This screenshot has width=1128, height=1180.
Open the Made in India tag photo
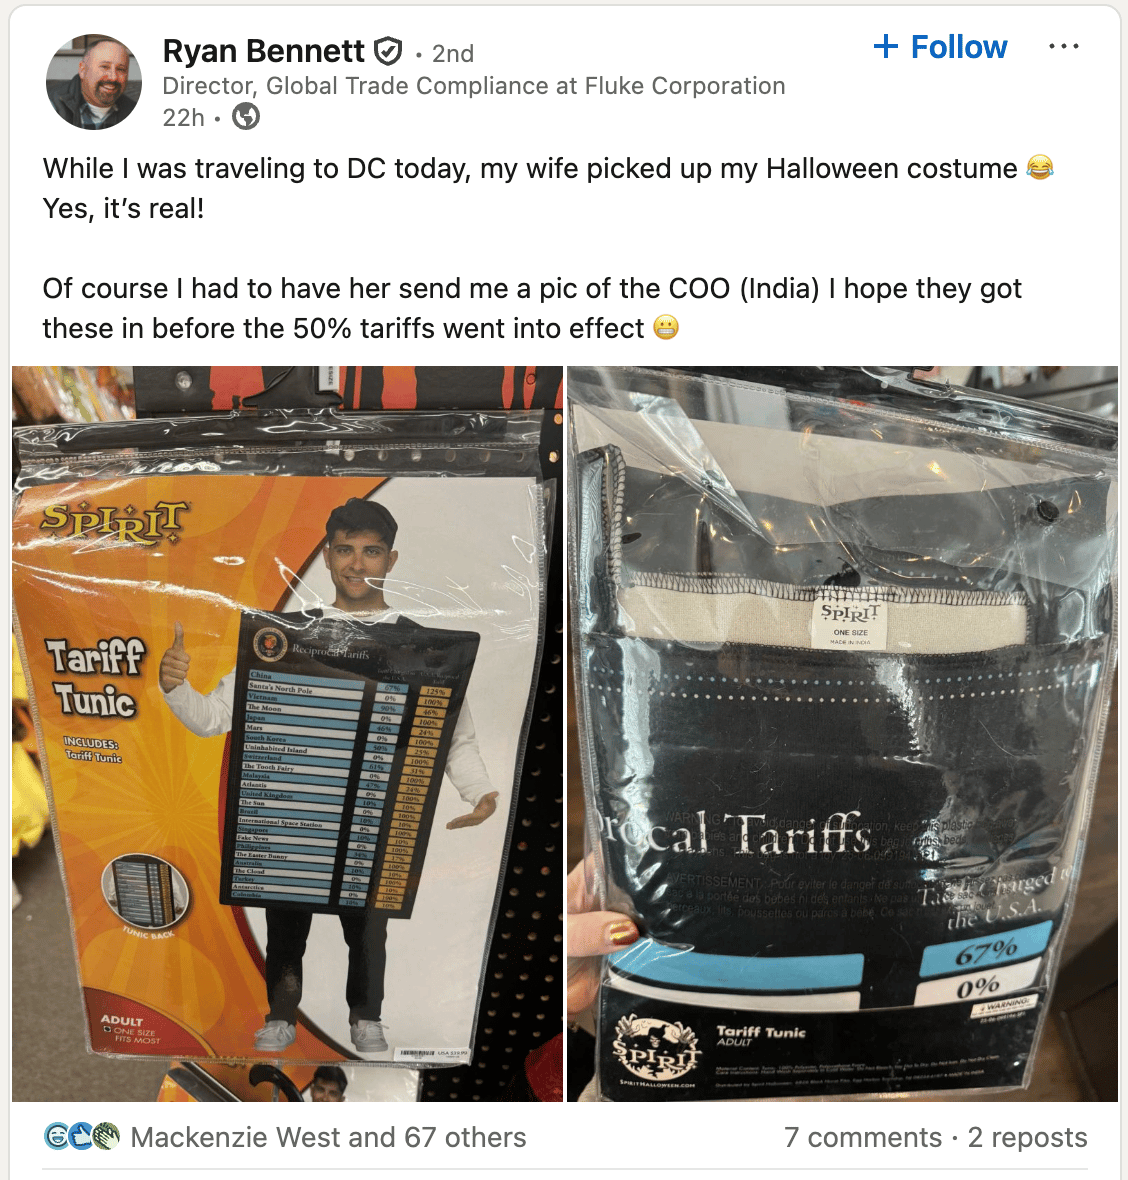(842, 734)
